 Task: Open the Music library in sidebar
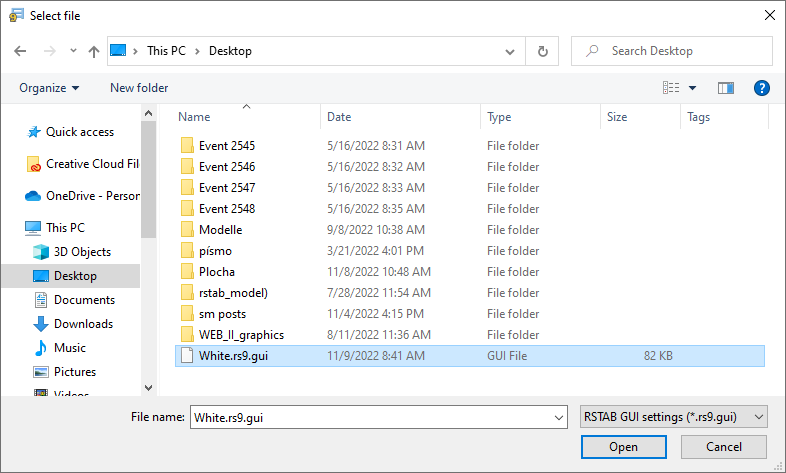tap(69, 348)
